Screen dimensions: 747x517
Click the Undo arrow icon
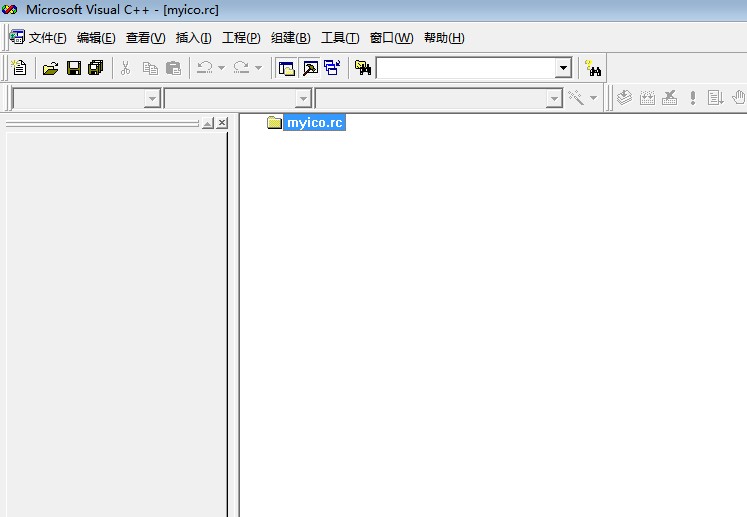[205, 68]
